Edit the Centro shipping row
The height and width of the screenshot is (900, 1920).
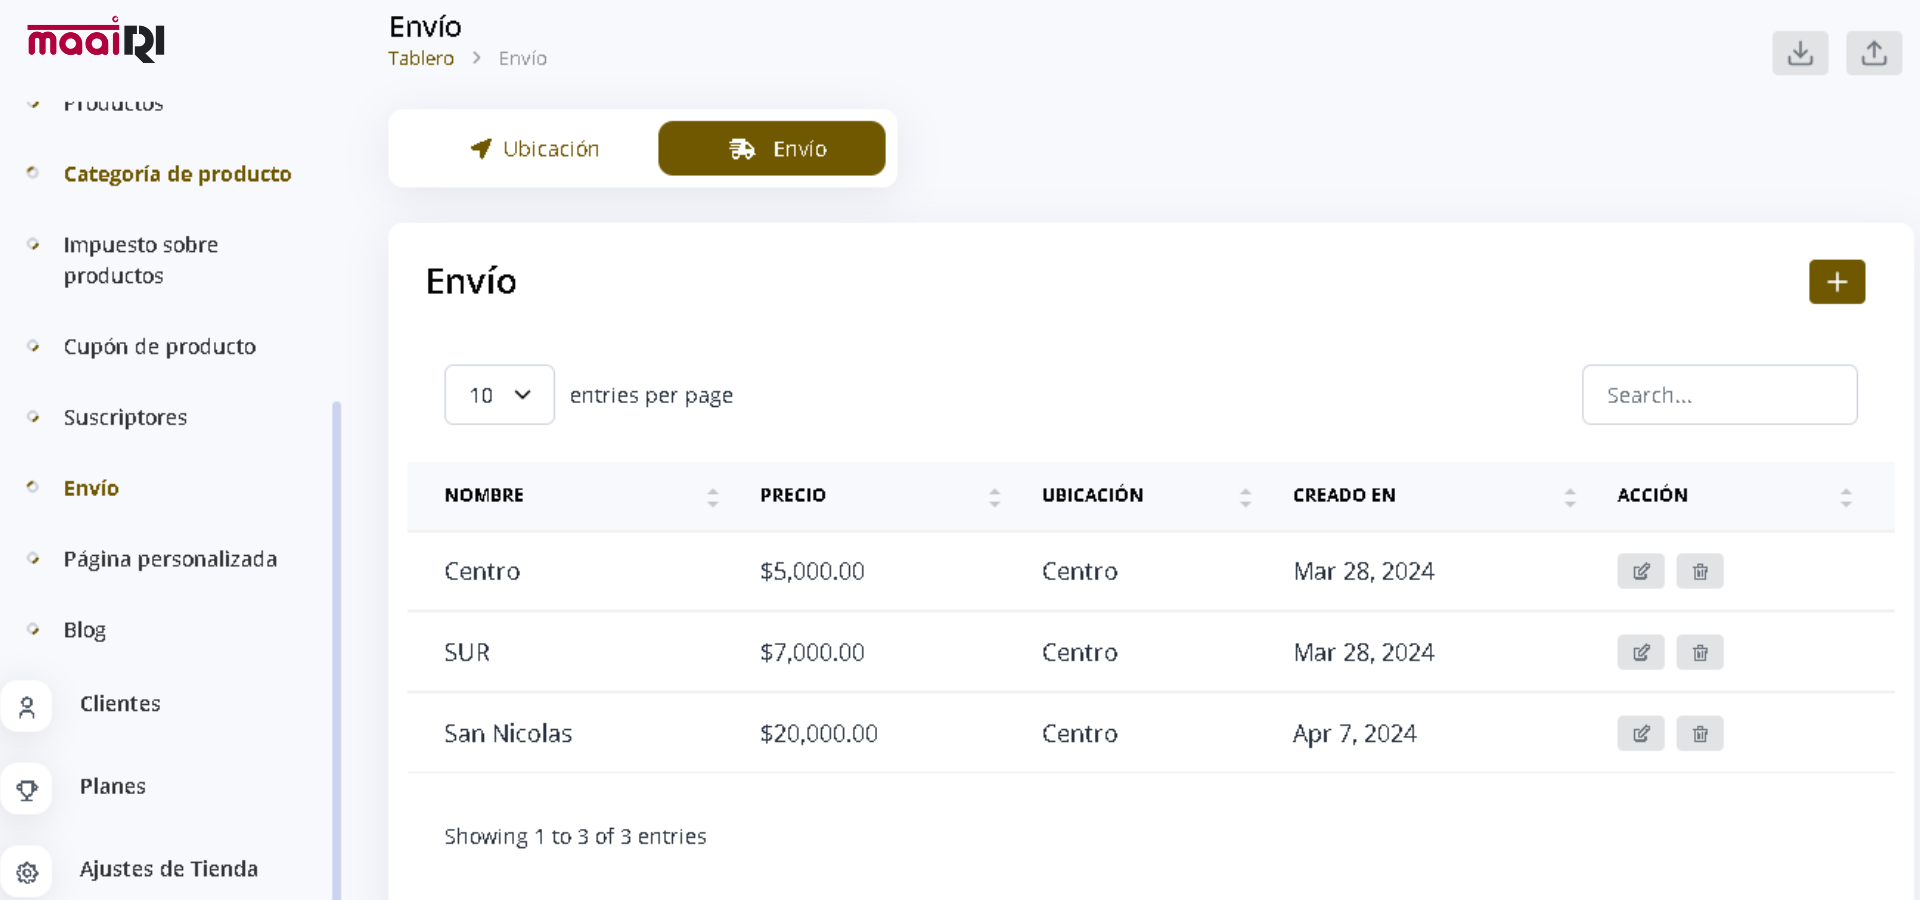[x=1641, y=572]
